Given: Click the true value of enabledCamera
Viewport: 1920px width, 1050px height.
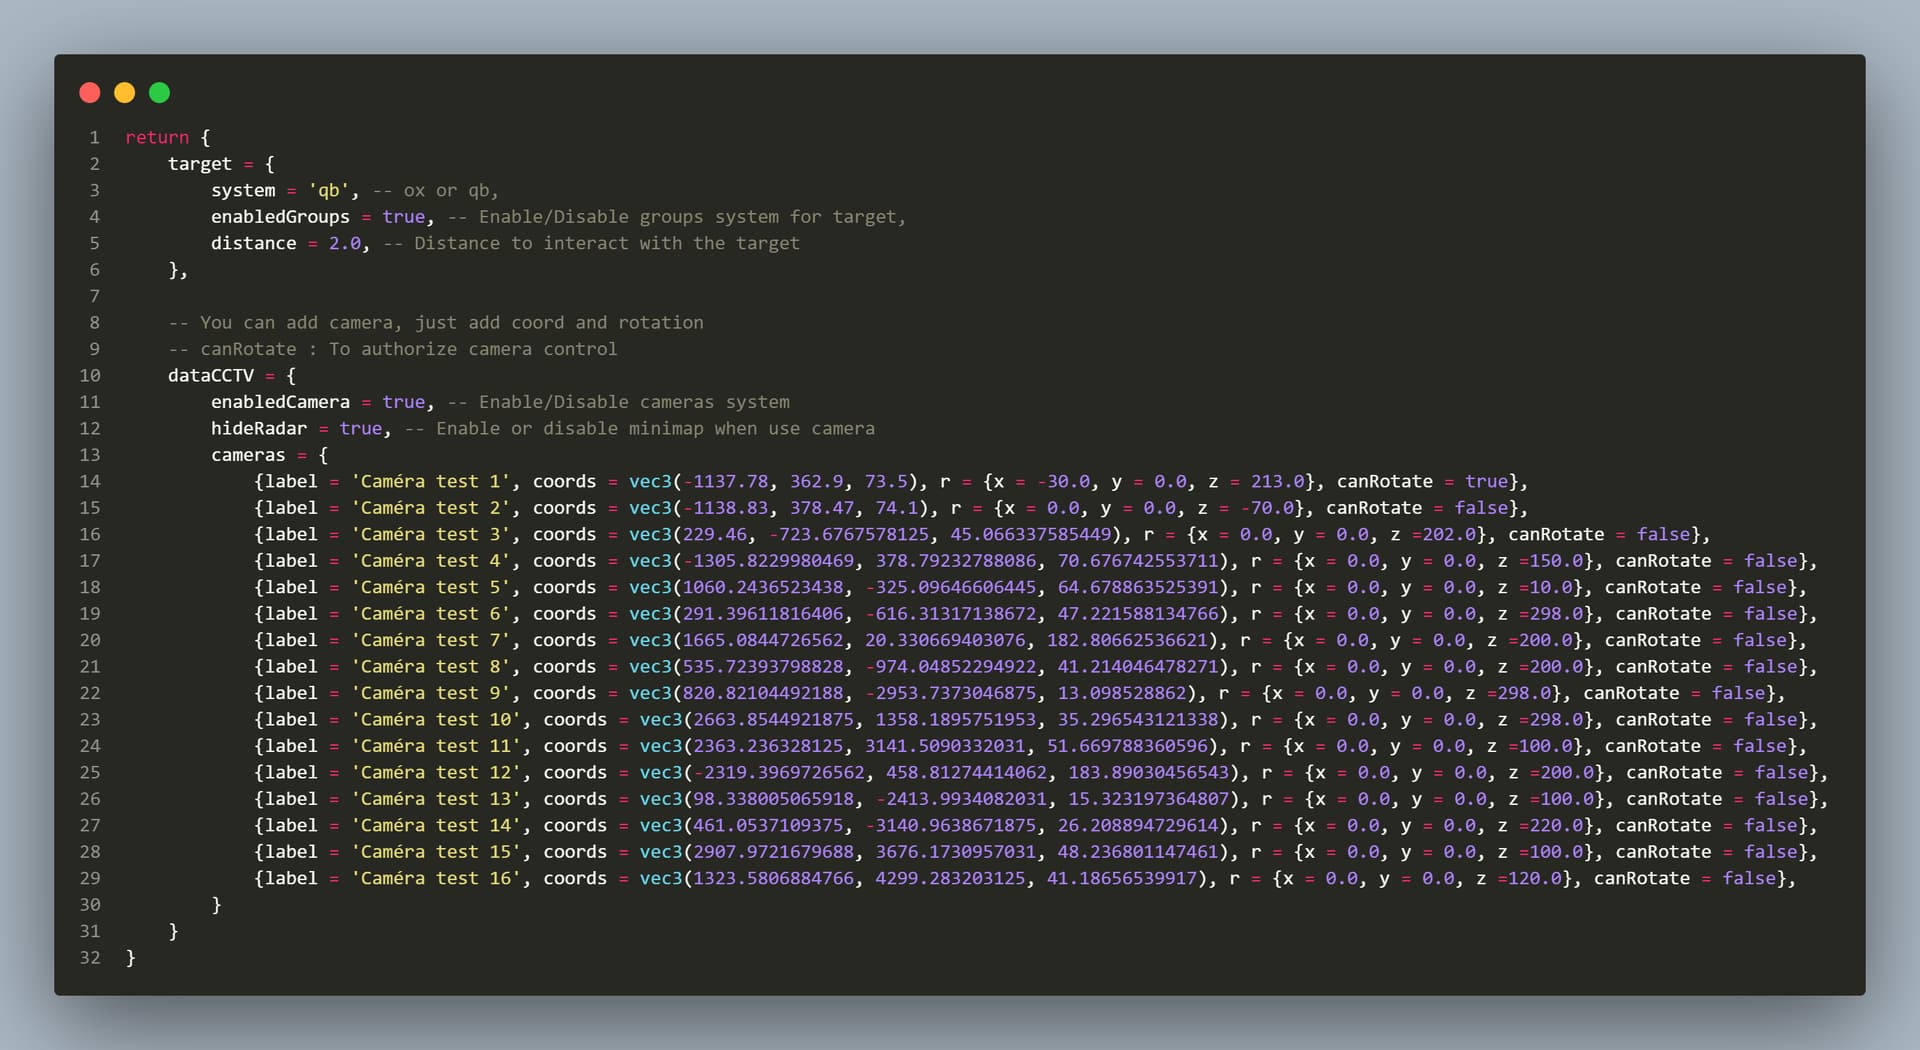Looking at the screenshot, I should point(404,402).
